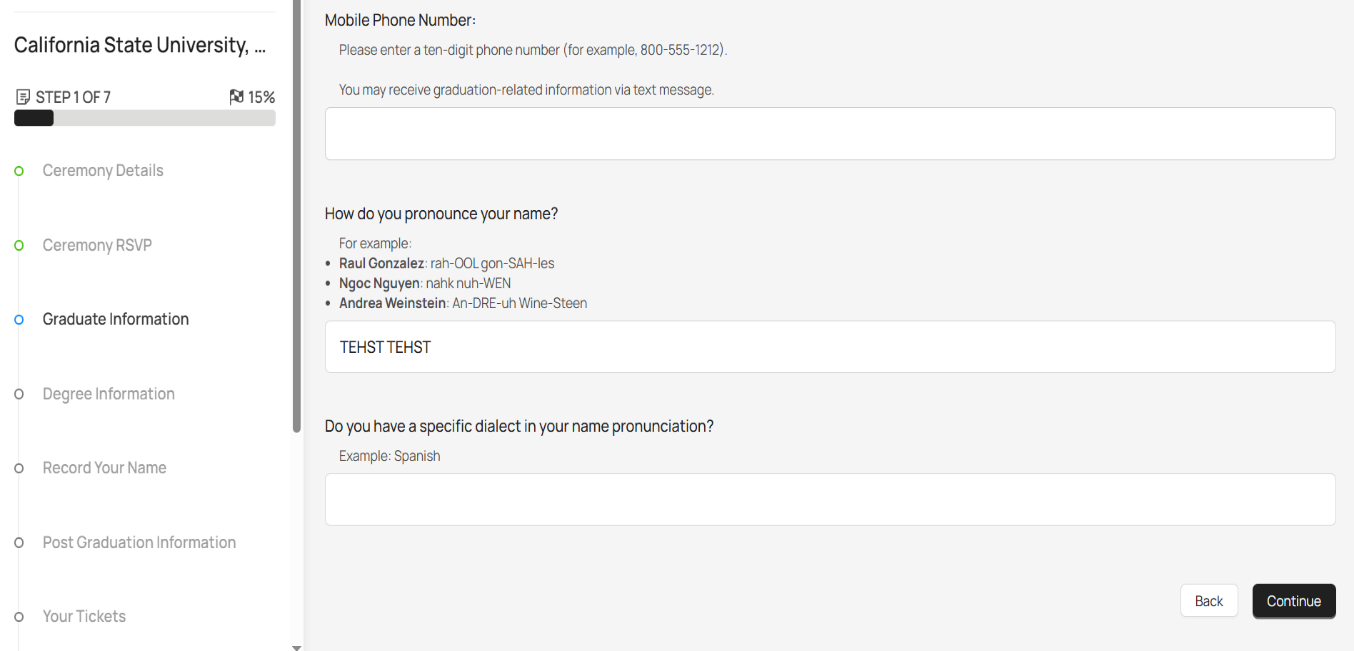Screen dimensions: 1354x651
Task: Click the checkered flag icon beside 15%
Action: pyautogui.click(x=236, y=96)
